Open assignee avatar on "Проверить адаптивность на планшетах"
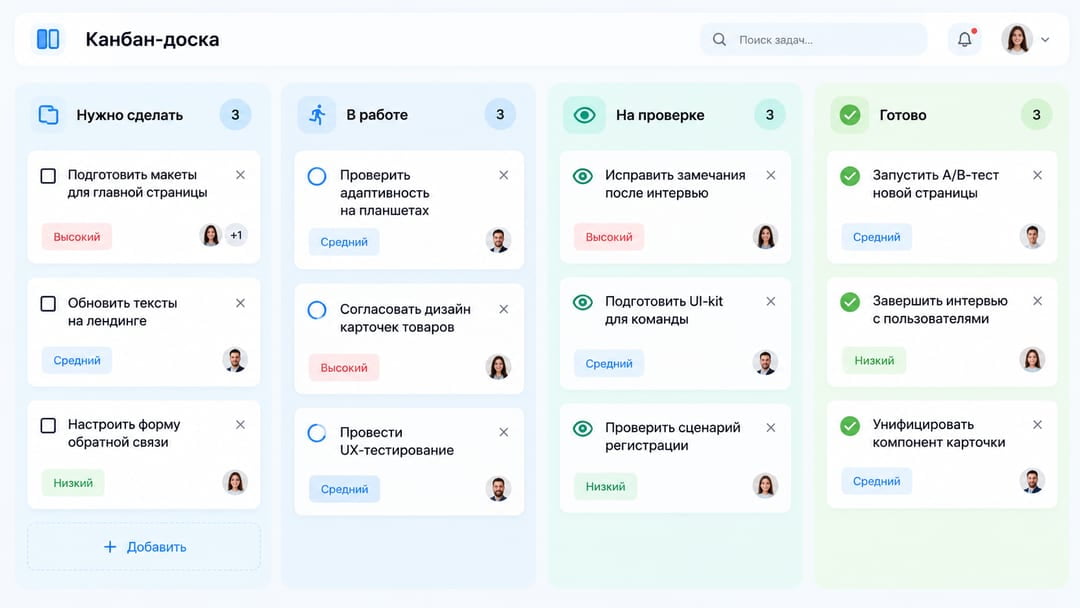The image size is (1080, 608). tap(498, 240)
